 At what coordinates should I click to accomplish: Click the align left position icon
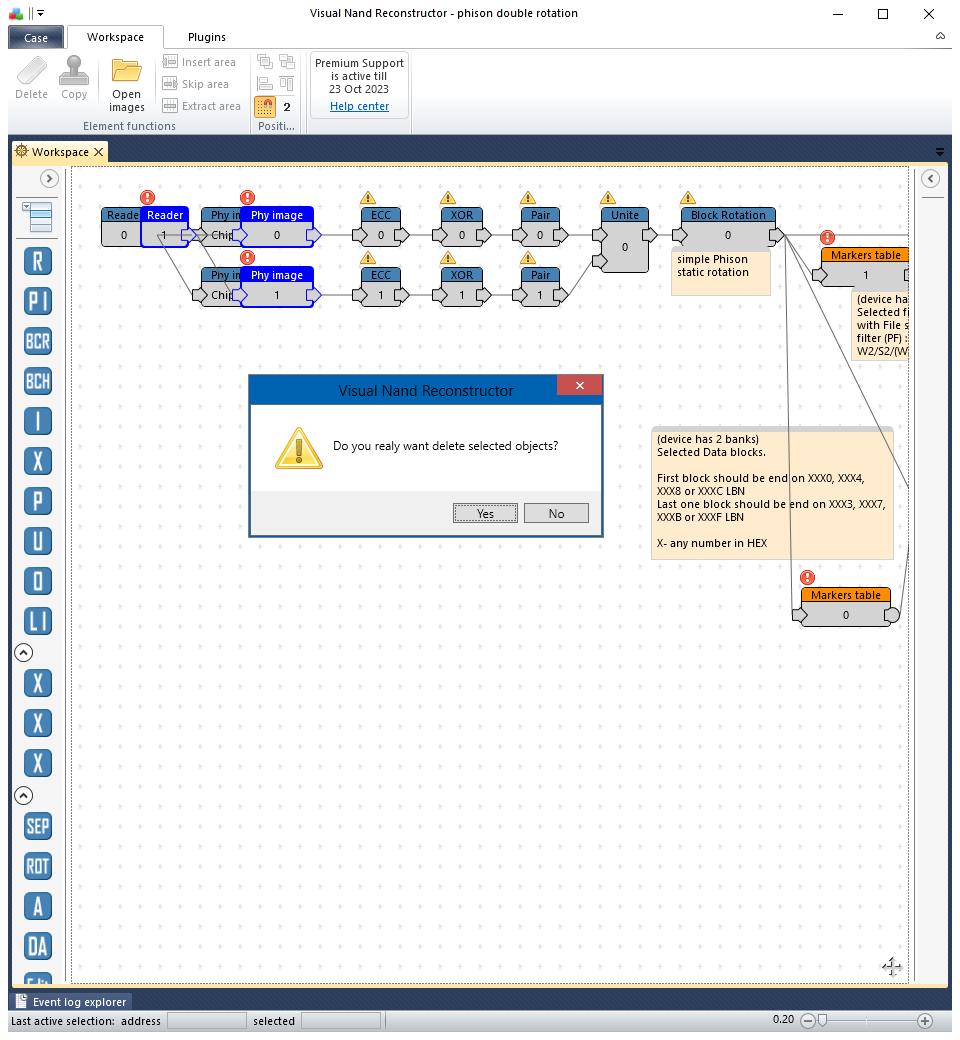click(x=265, y=84)
